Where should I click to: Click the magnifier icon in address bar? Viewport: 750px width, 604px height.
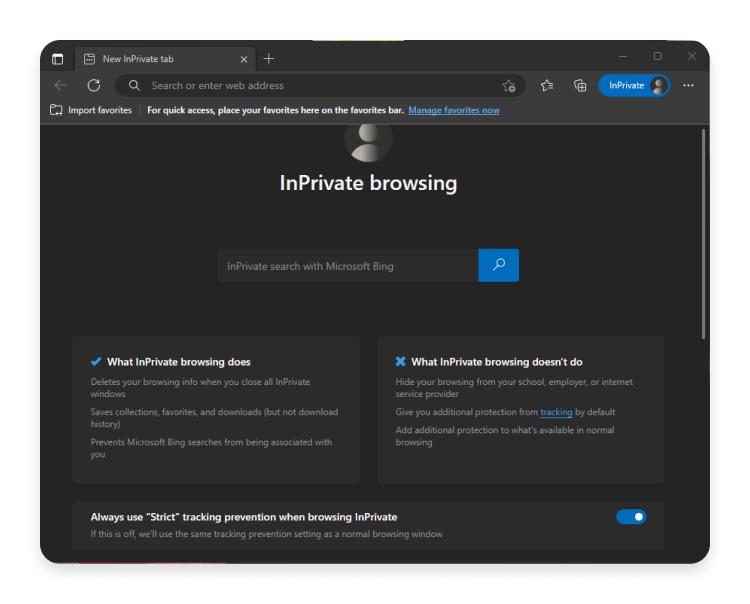coord(134,86)
